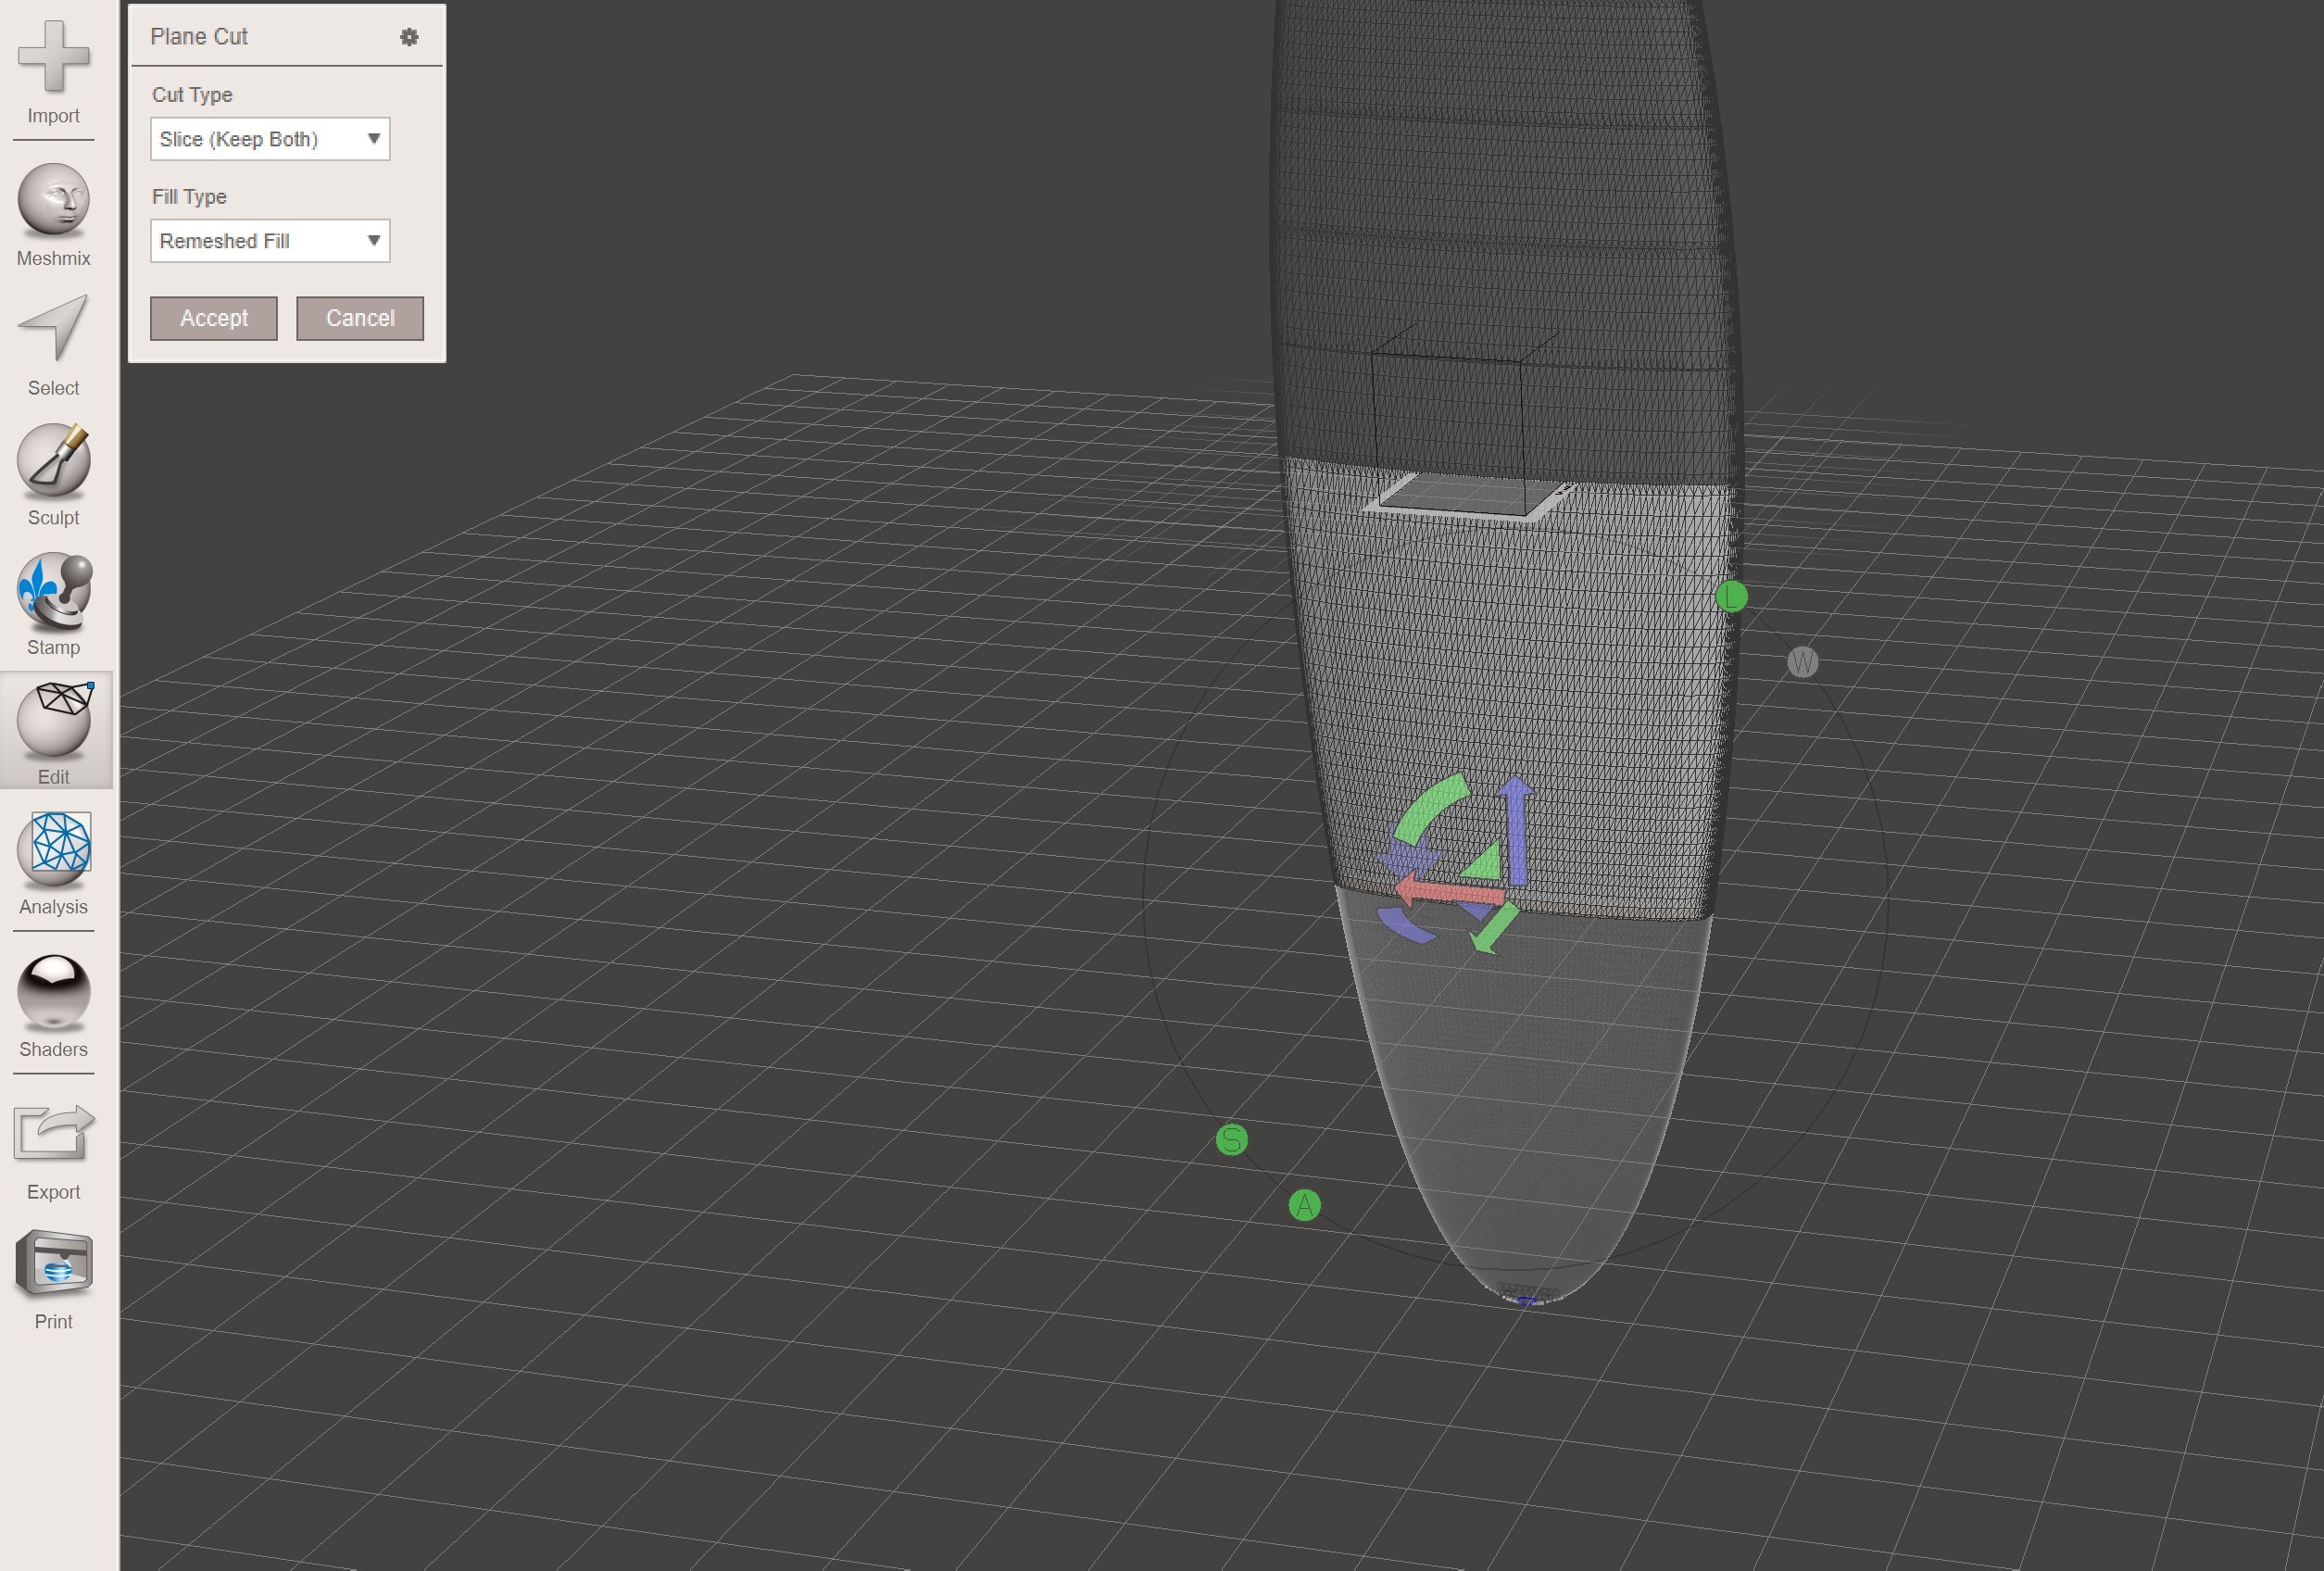Open the Cut Type dropdown
The width and height of the screenshot is (2324, 1571).
tap(270, 139)
